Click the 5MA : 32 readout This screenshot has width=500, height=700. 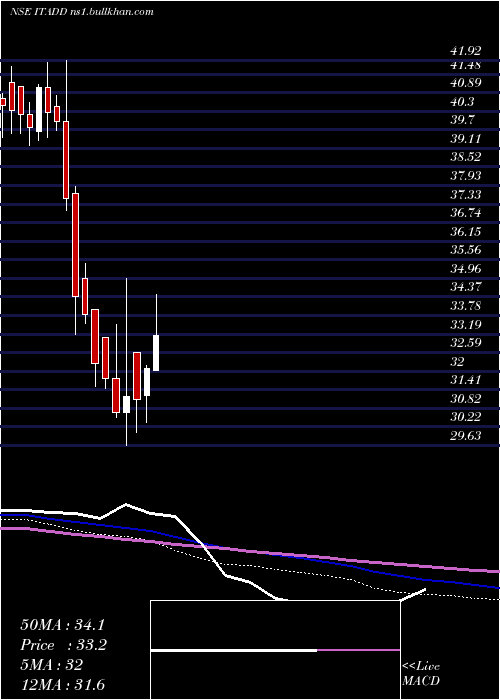(x=51, y=665)
